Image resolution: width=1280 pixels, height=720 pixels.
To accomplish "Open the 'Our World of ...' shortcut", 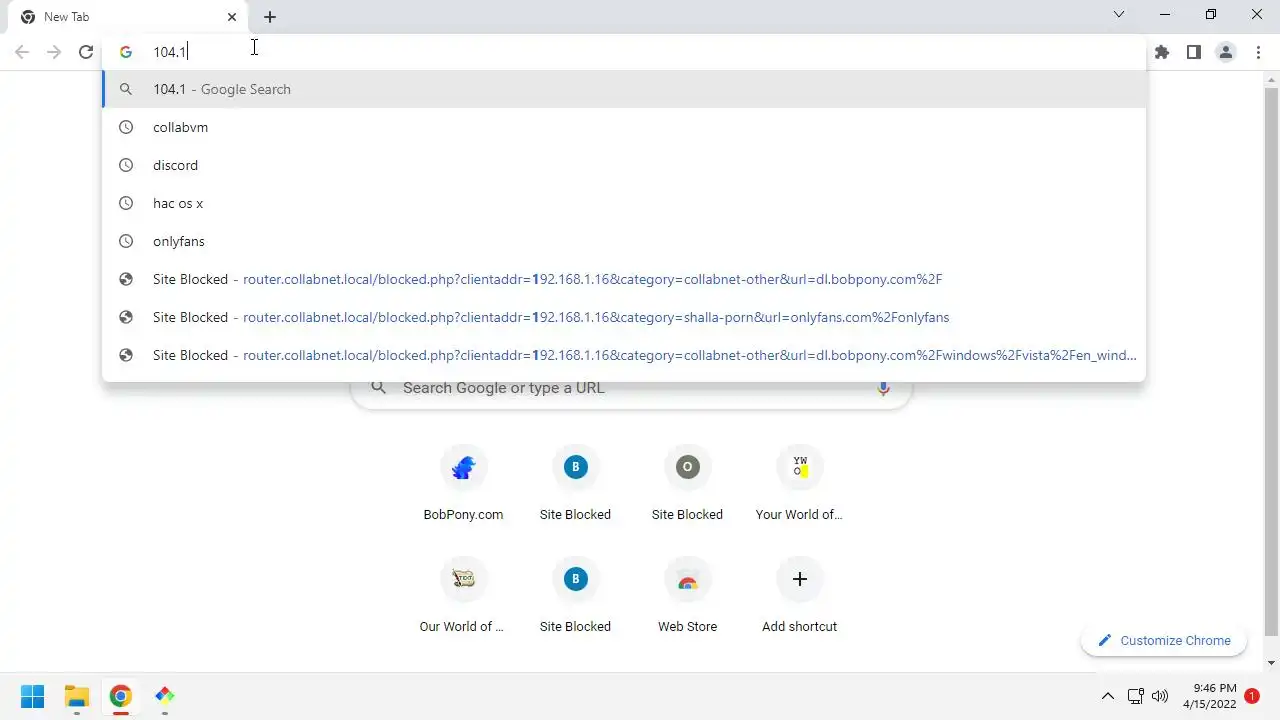I will [x=463, y=597].
